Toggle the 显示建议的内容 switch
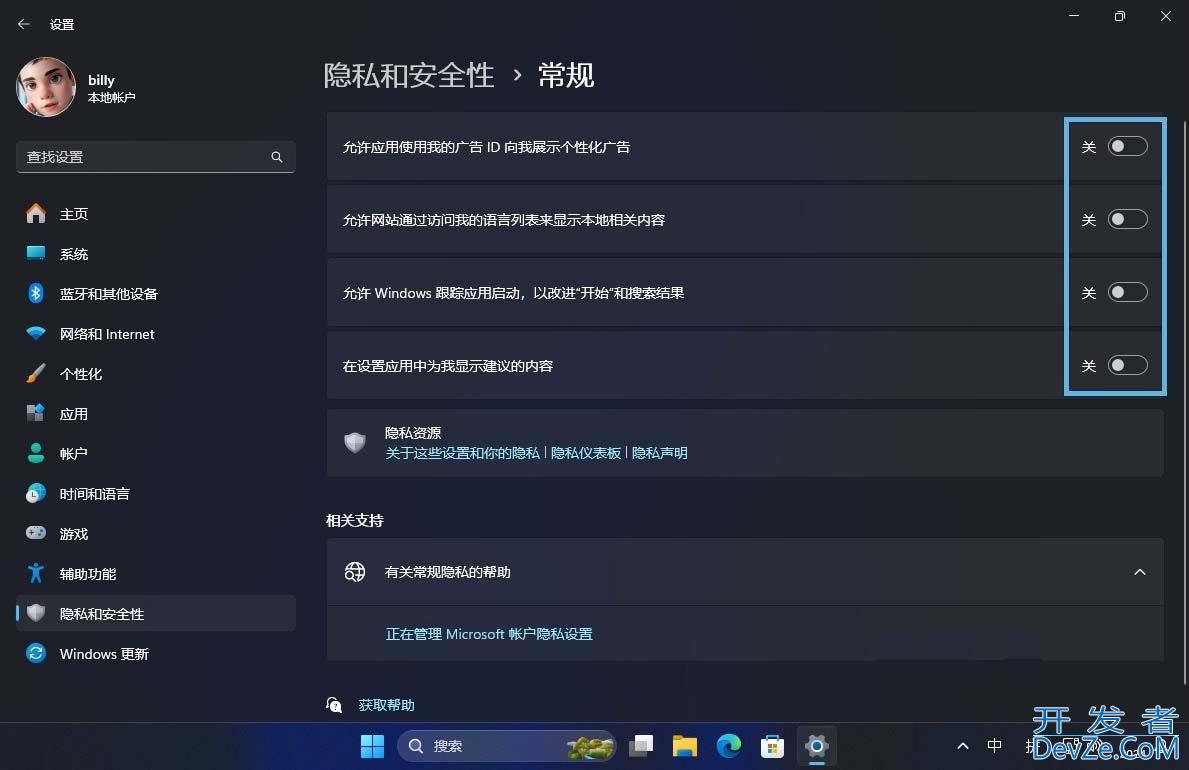1189x770 pixels. pos(1127,365)
